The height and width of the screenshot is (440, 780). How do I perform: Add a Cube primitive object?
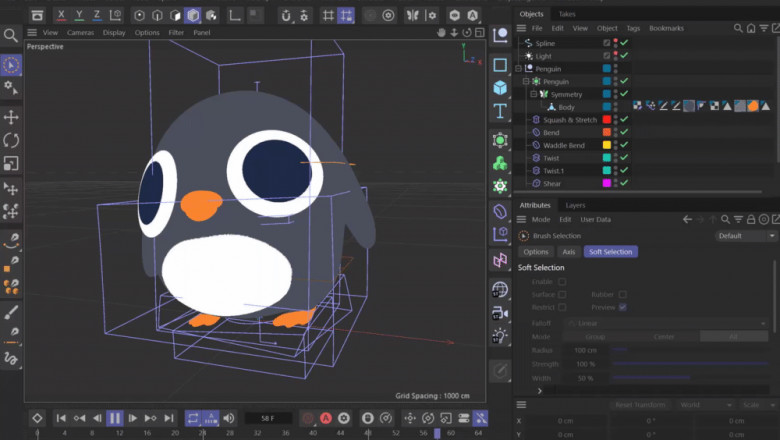(500, 88)
